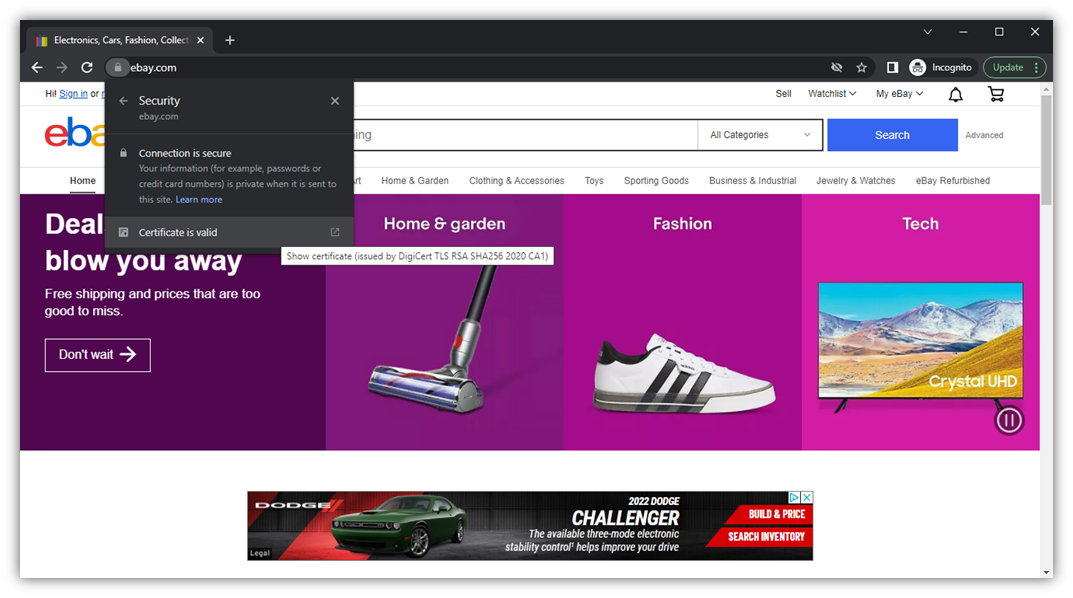Screen dimensions: 1073x598
Task: Click the scrollbar down arrow
Action: coord(1046,572)
